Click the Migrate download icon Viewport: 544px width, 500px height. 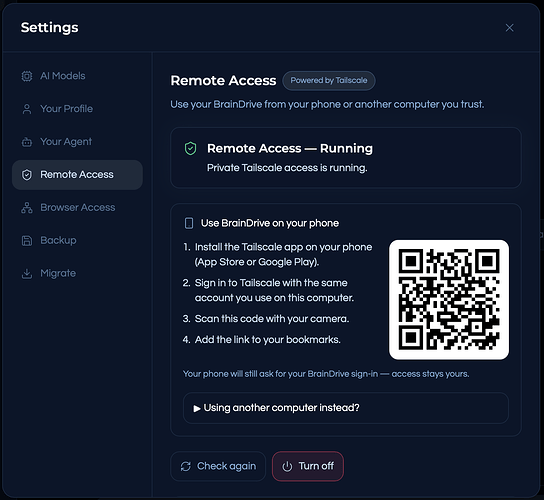coord(27,273)
